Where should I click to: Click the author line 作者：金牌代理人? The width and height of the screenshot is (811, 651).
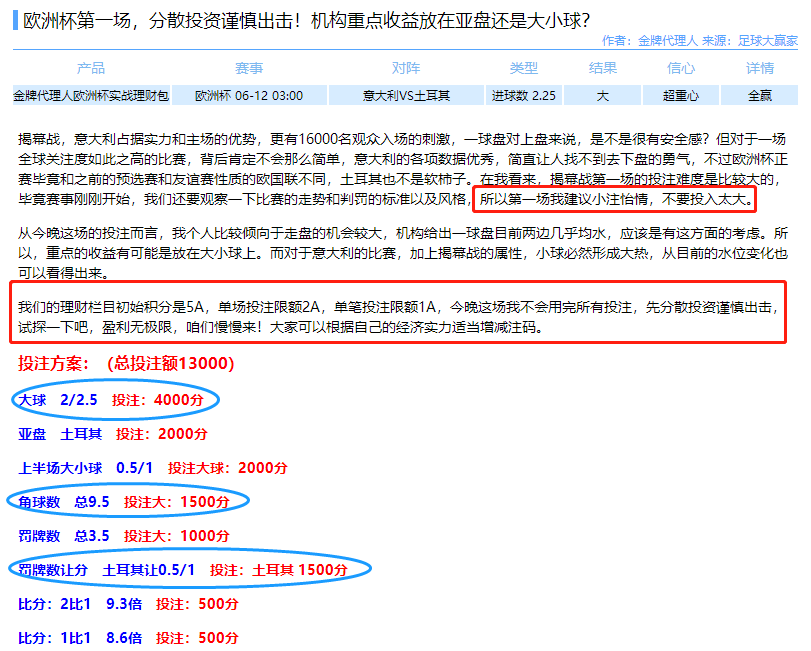pyautogui.click(x=650, y=41)
